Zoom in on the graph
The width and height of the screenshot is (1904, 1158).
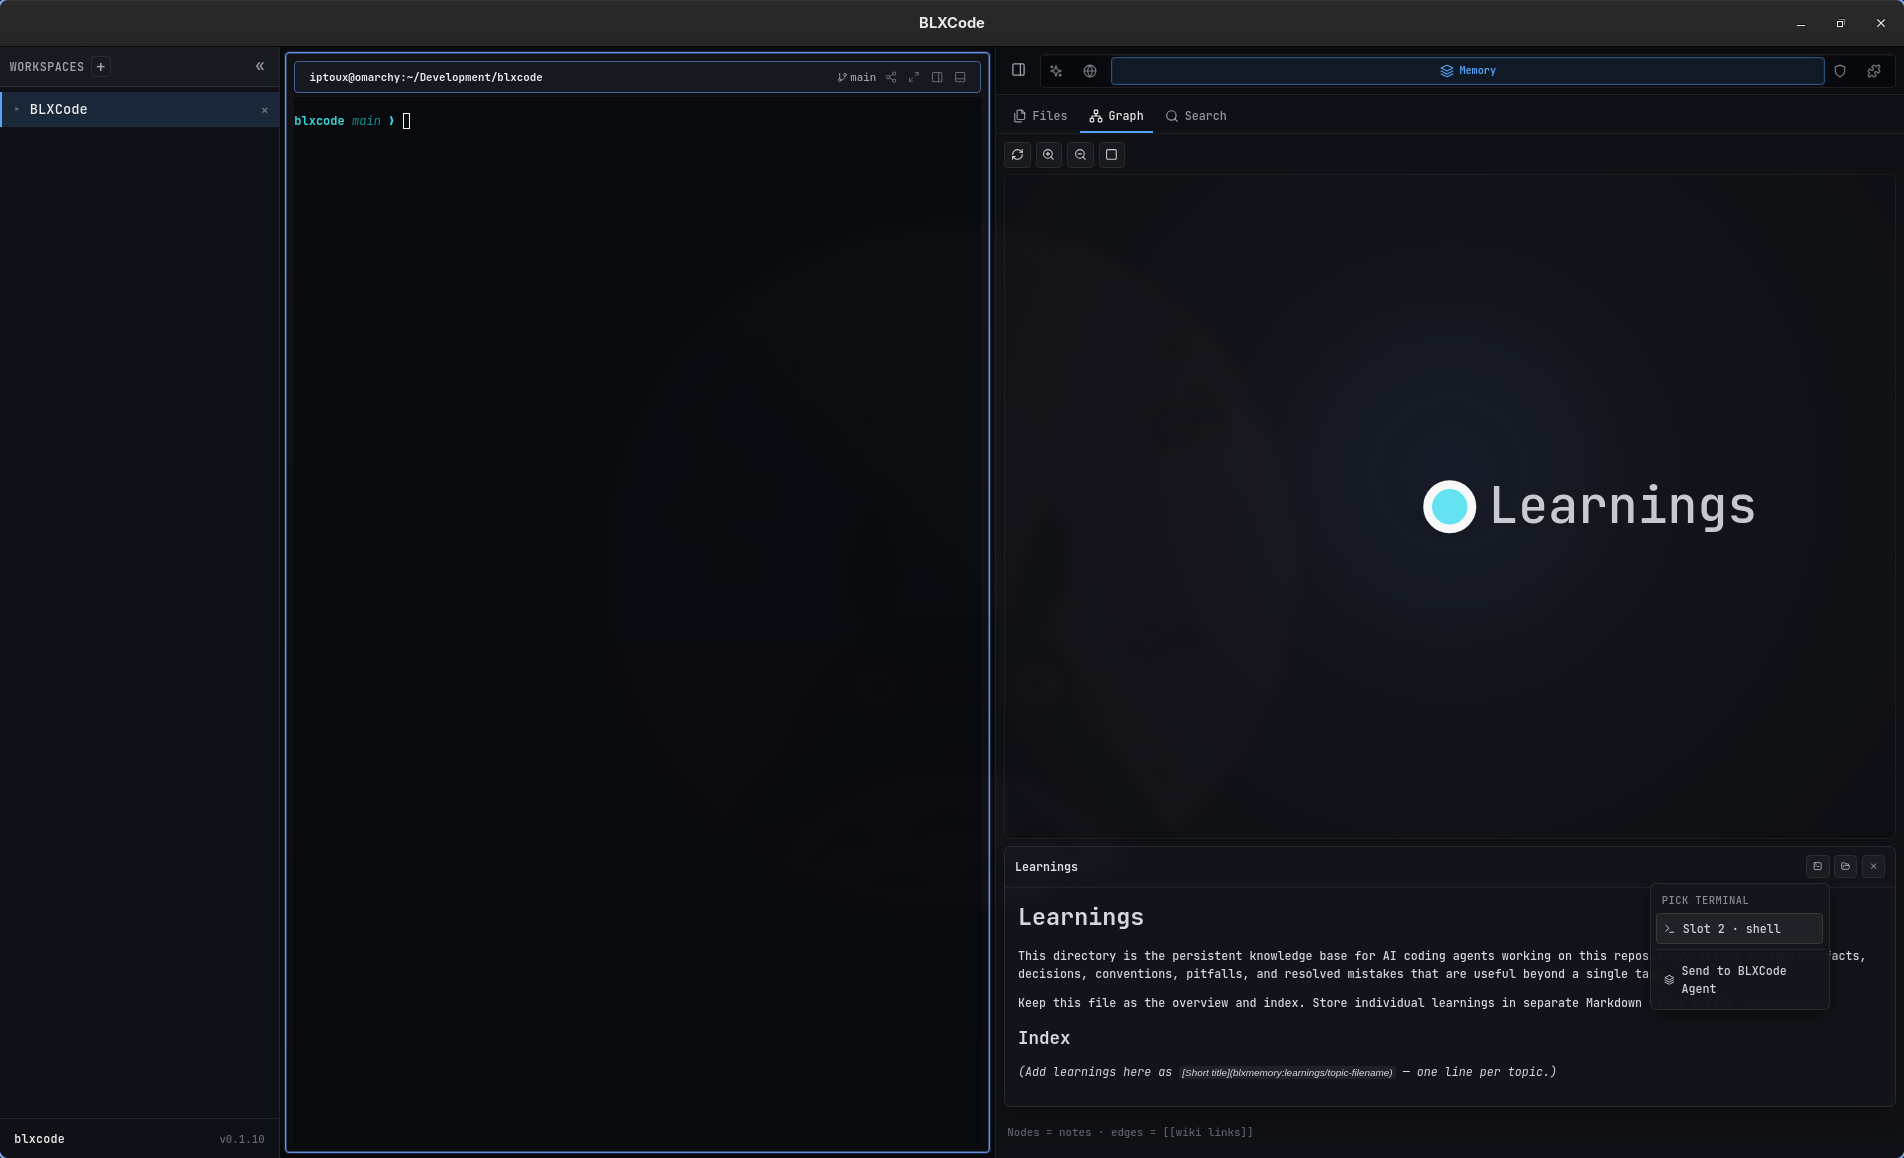1049,155
